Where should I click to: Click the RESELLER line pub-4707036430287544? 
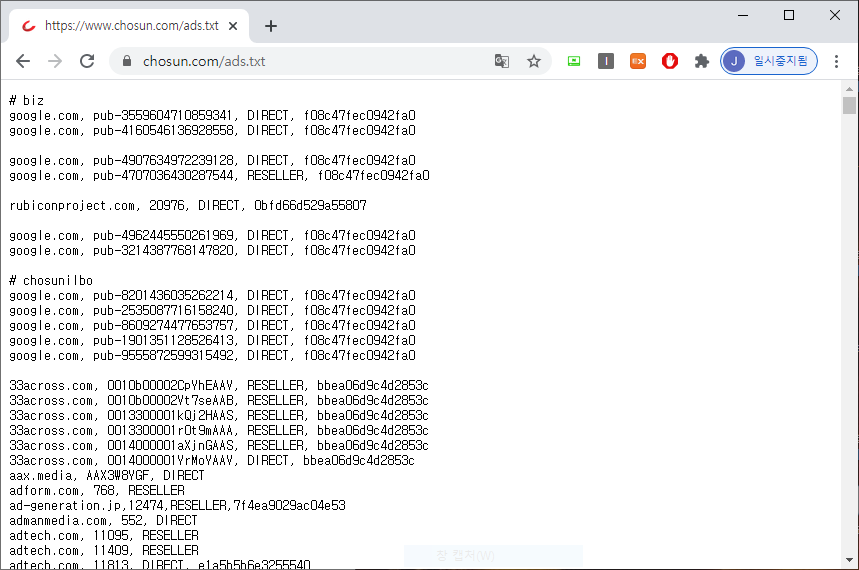[x=219, y=175]
